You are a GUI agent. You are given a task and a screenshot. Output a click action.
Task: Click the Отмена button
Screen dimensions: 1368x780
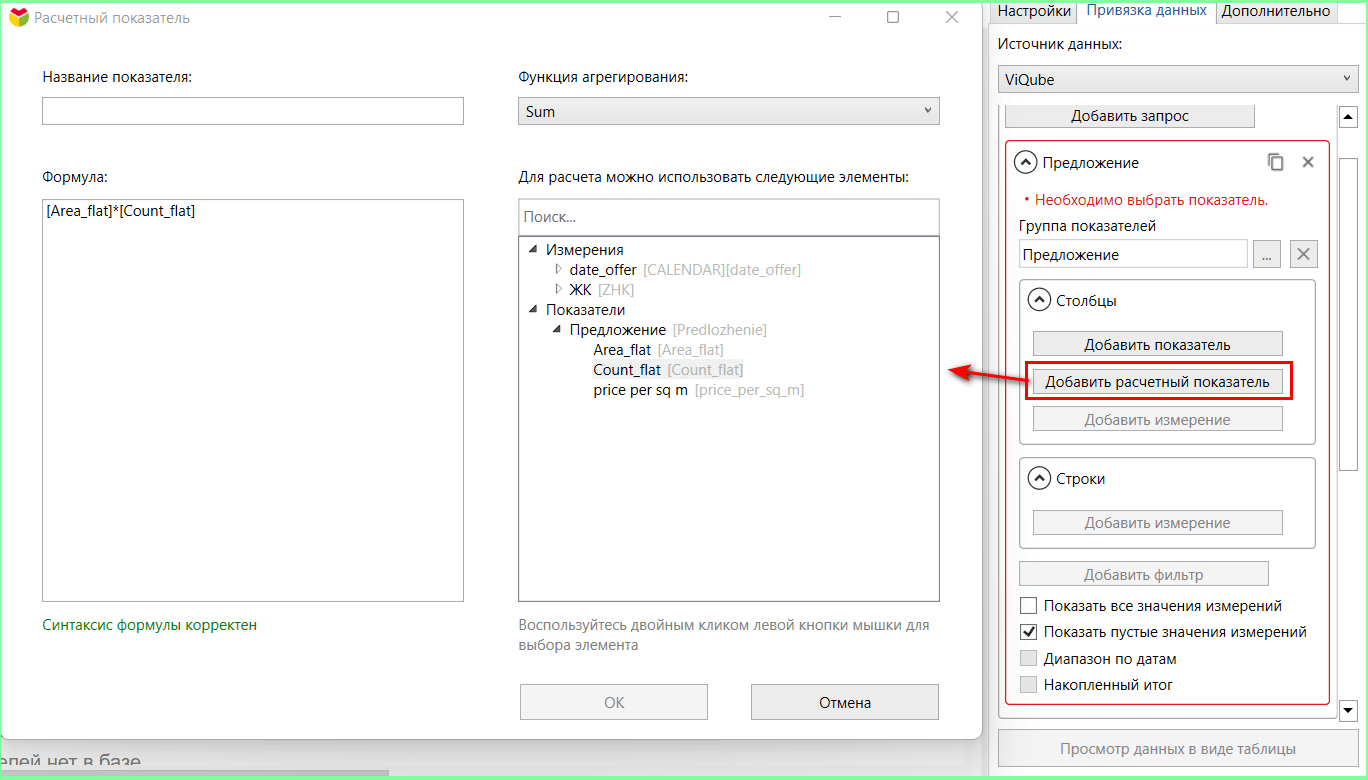pos(845,702)
